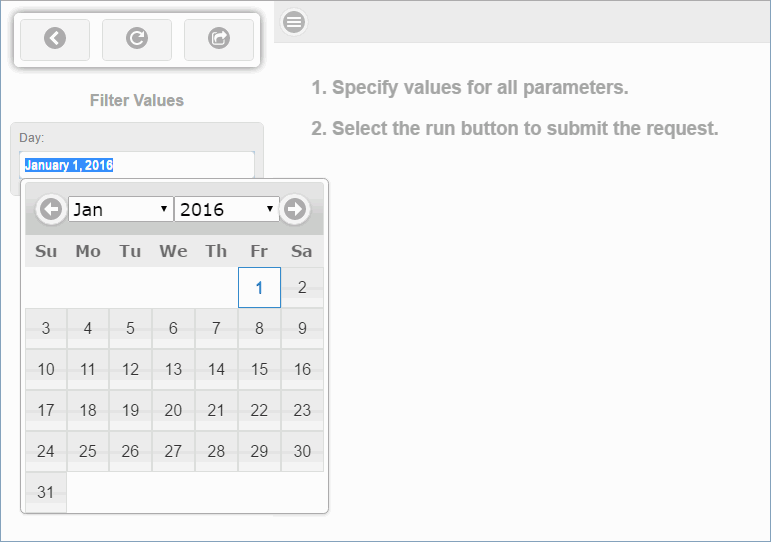The height and width of the screenshot is (542, 771).
Task: Open the hamburger menu icon
Action: (293, 21)
